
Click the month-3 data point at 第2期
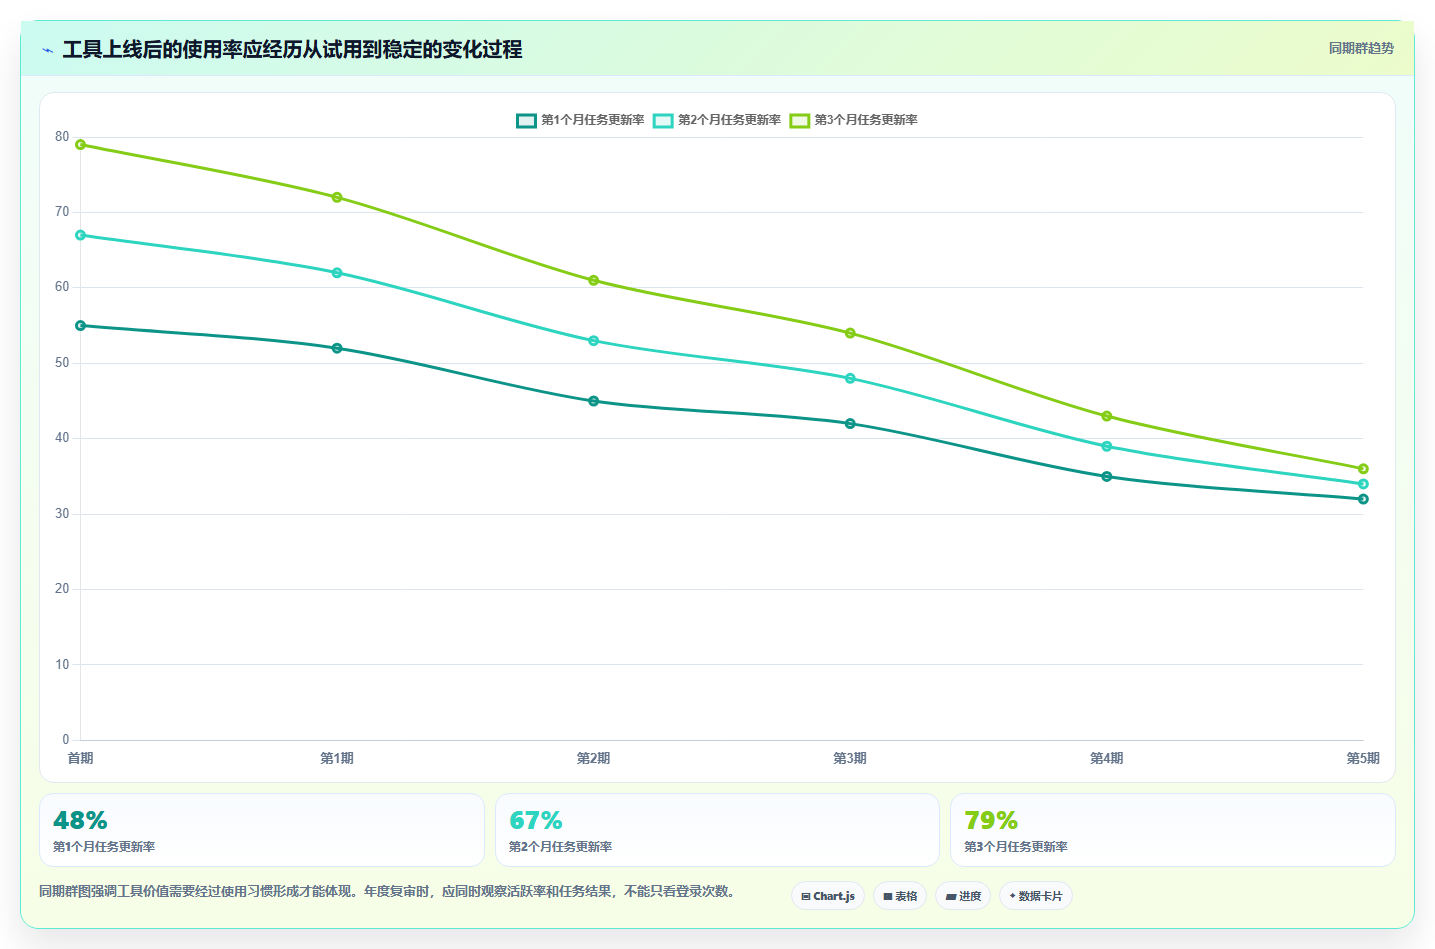[594, 281]
